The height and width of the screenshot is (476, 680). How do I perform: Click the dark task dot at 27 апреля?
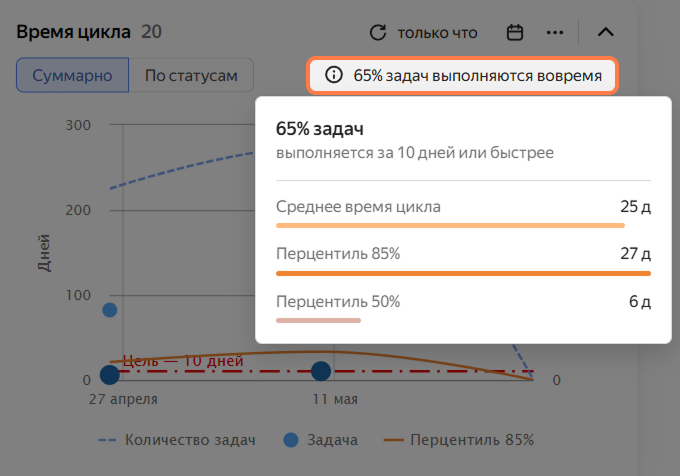[110, 375]
